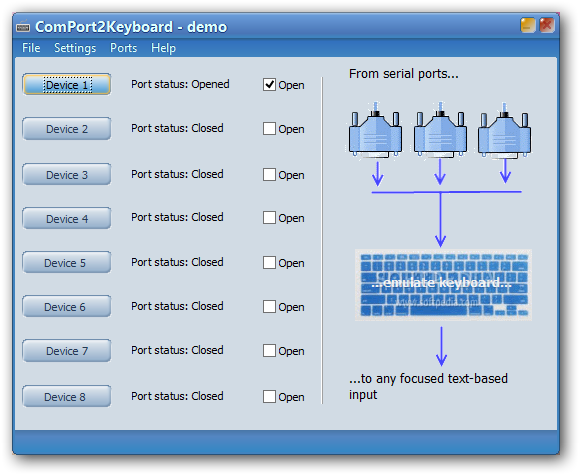
Task: Click the 'Port status: Opened' text
Action: [180, 84]
